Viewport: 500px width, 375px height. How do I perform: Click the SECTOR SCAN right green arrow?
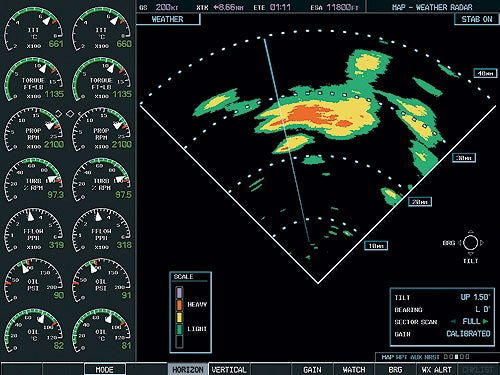point(485,321)
